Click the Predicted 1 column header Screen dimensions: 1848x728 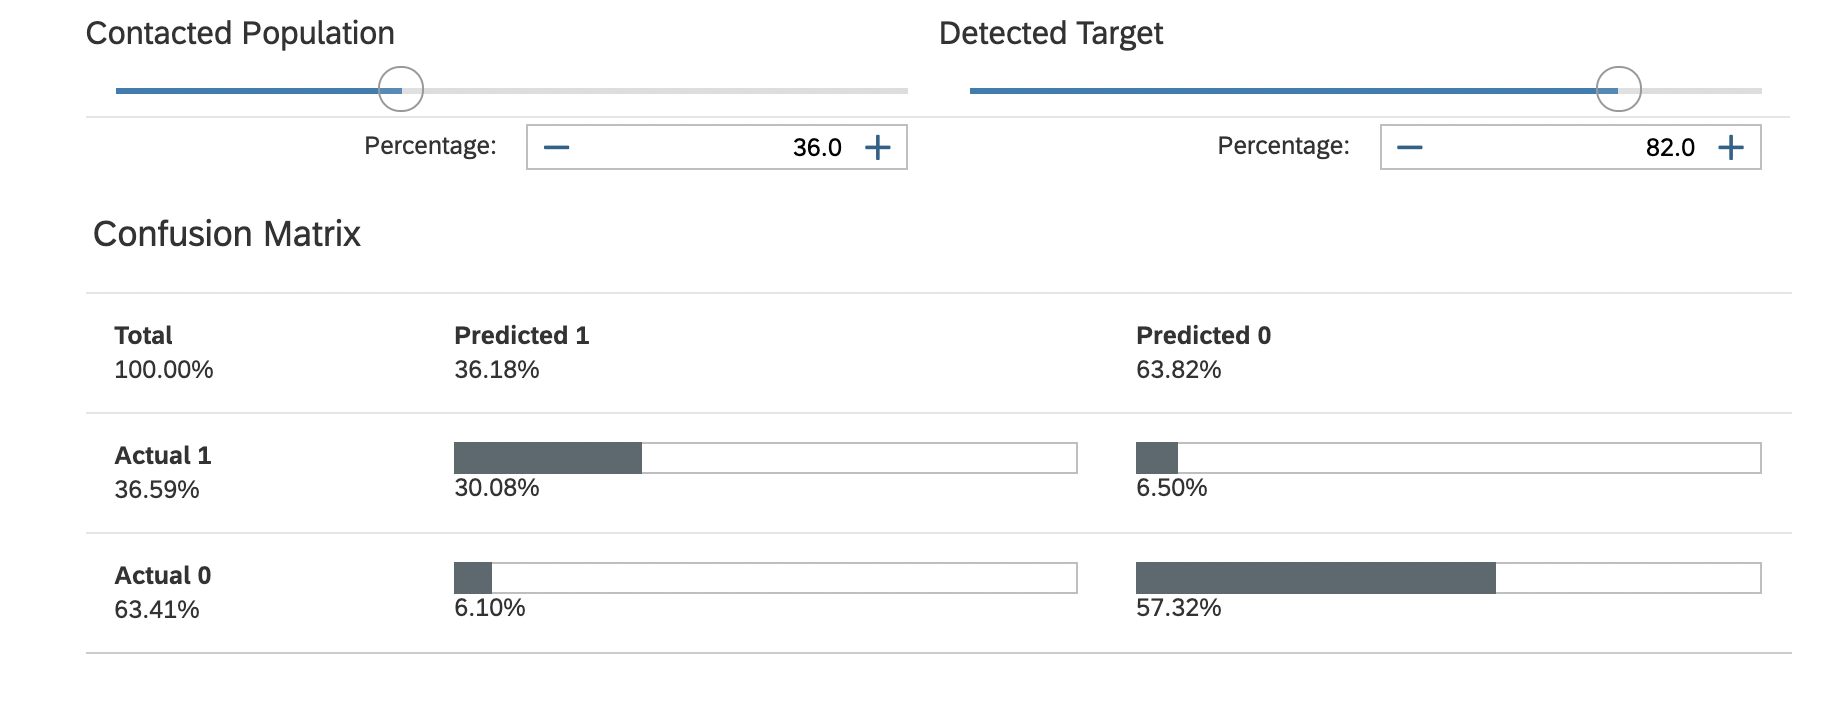(x=521, y=336)
